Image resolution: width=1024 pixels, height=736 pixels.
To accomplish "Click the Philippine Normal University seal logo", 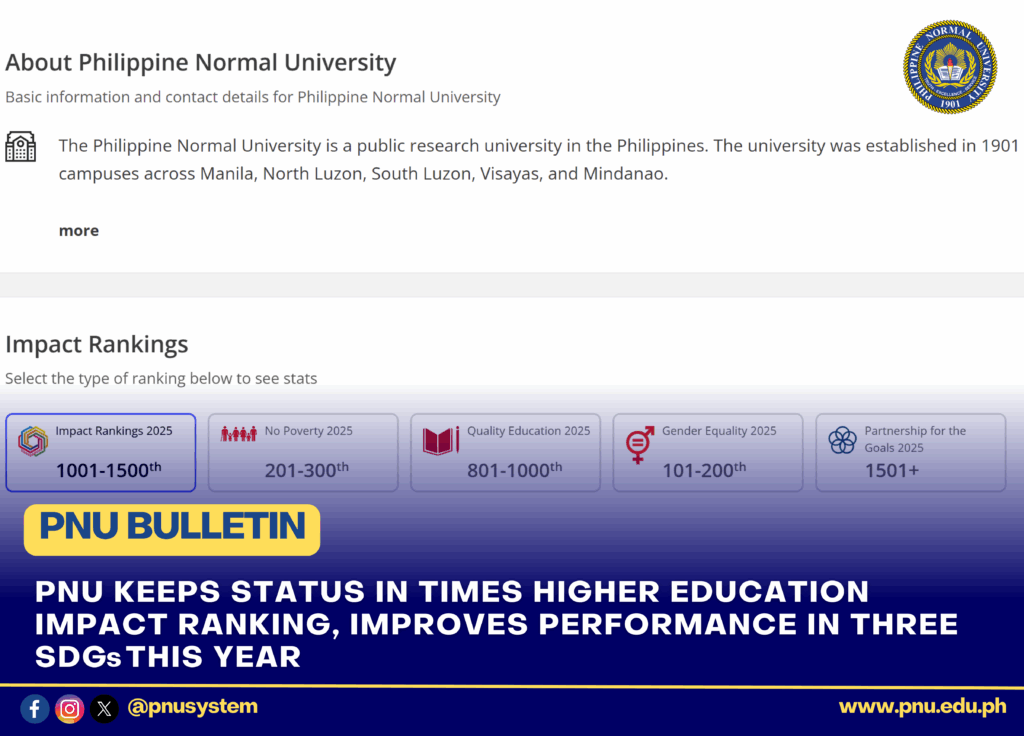I will pyautogui.click(x=949, y=66).
